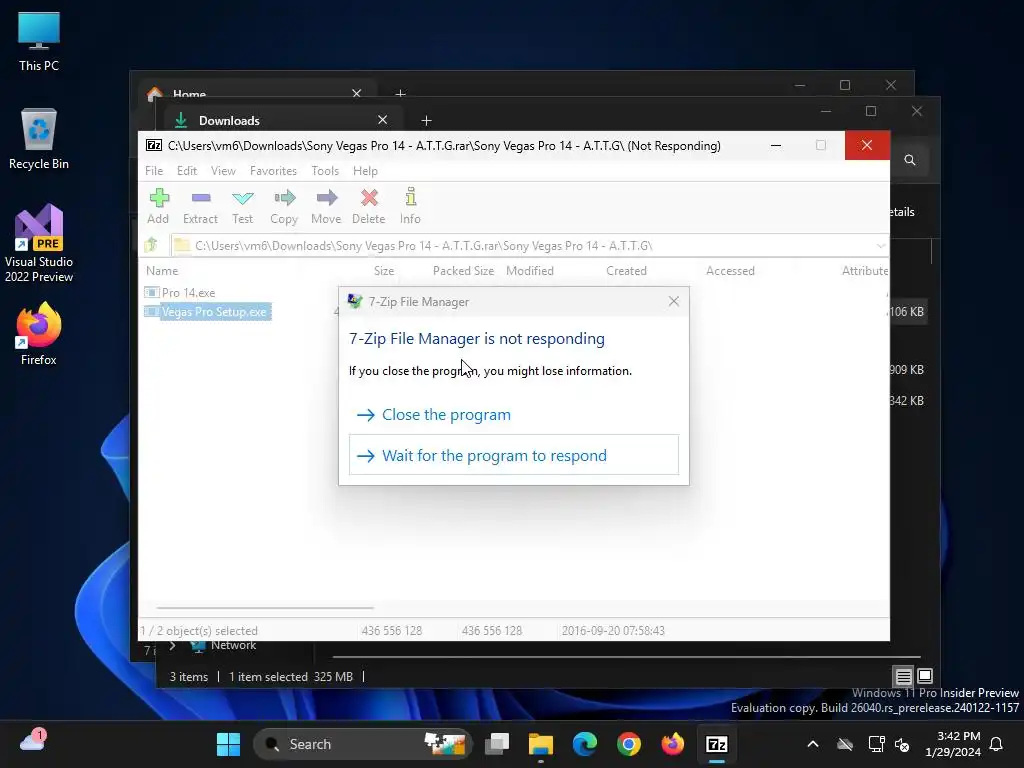This screenshot has height=768, width=1024.
Task: Sort by the Name column header
Action: pos(162,270)
